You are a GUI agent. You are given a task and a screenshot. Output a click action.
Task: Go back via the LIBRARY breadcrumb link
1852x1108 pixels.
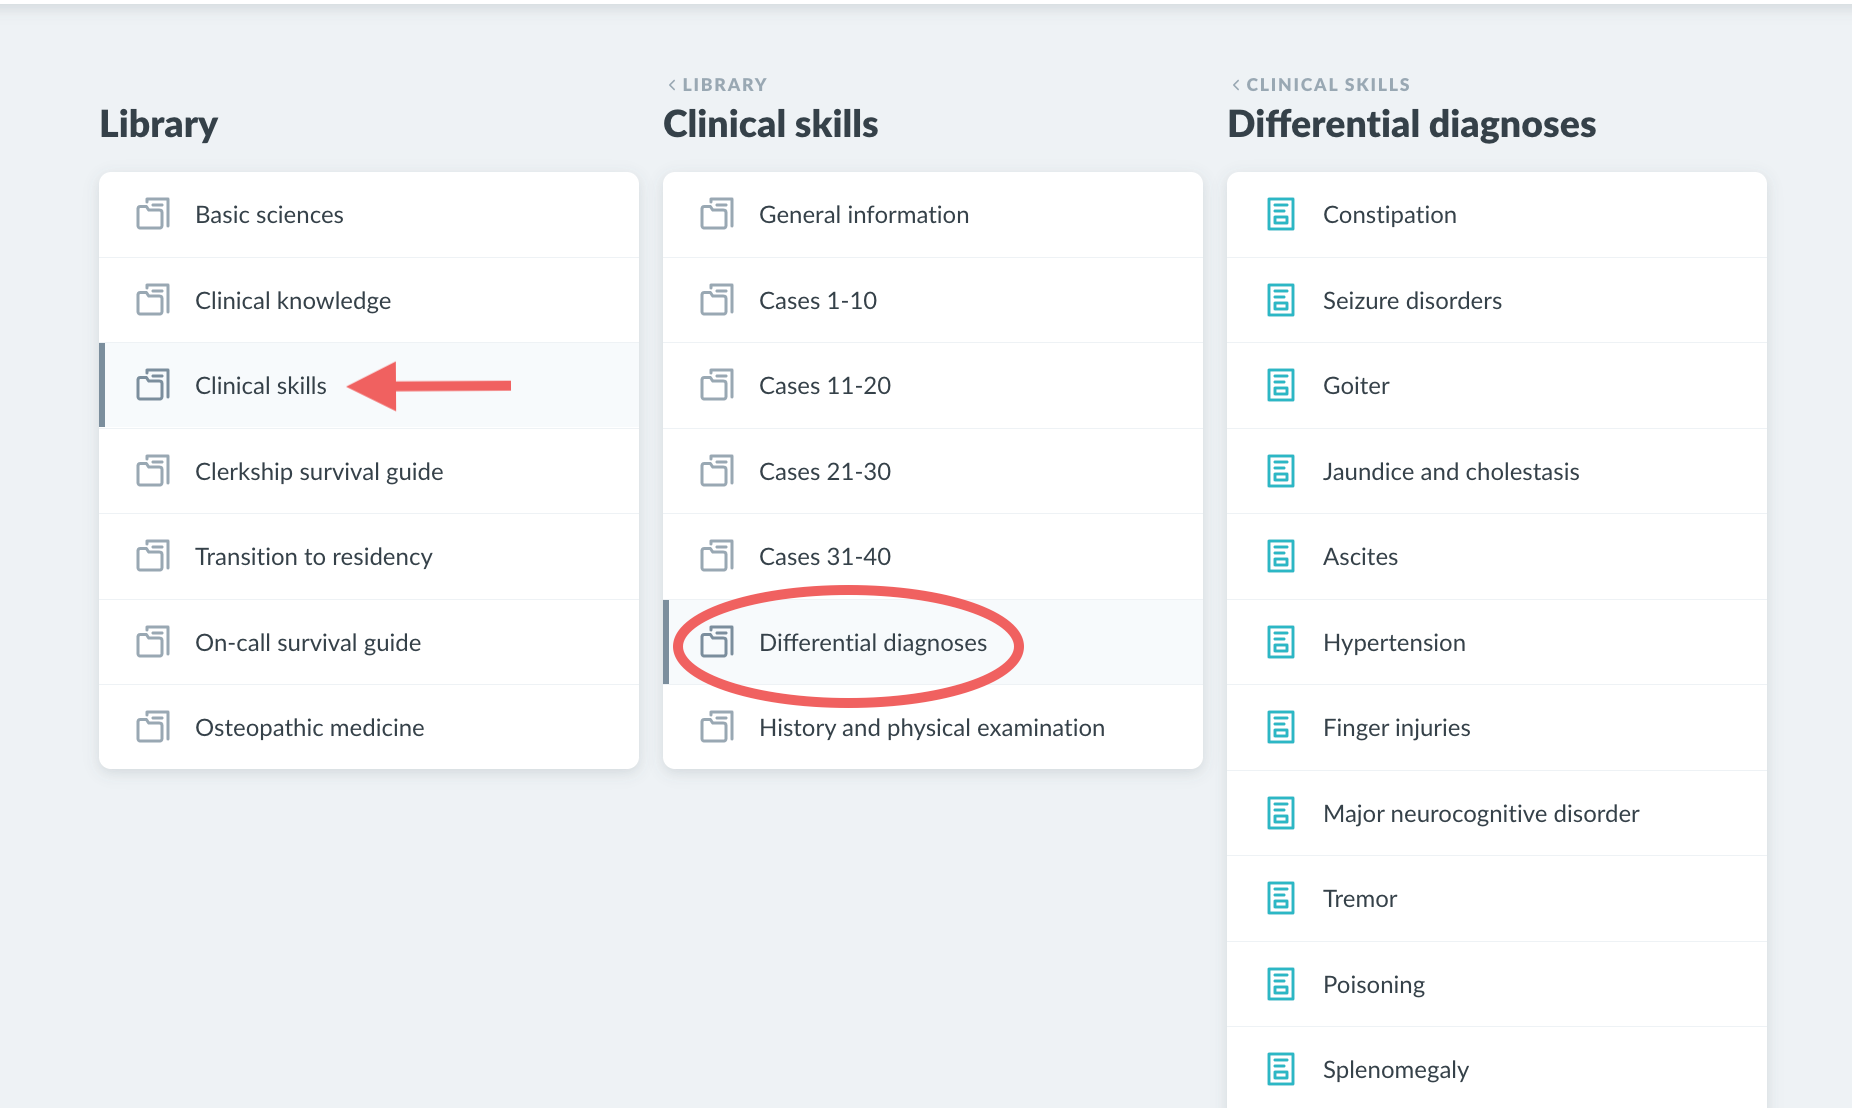[717, 85]
